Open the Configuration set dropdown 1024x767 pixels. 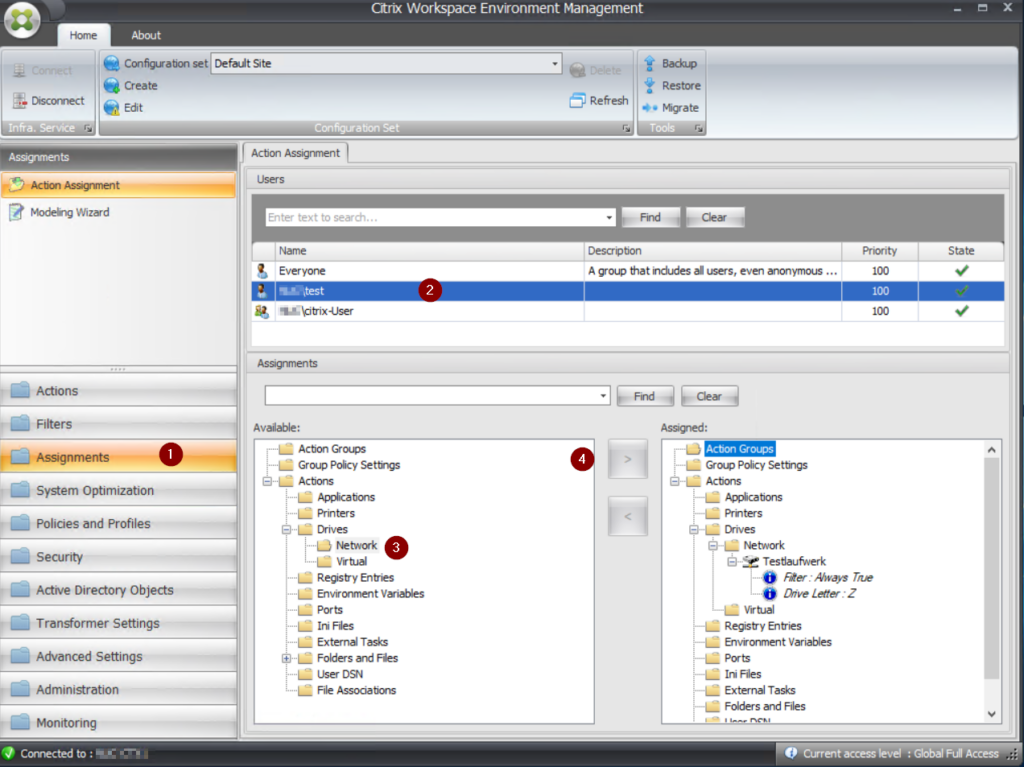[554, 63]
